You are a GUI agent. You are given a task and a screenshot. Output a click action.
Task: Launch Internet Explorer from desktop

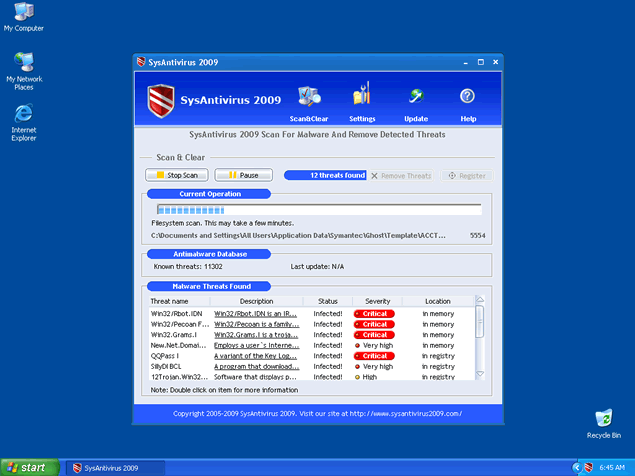(x=23, y=115)
